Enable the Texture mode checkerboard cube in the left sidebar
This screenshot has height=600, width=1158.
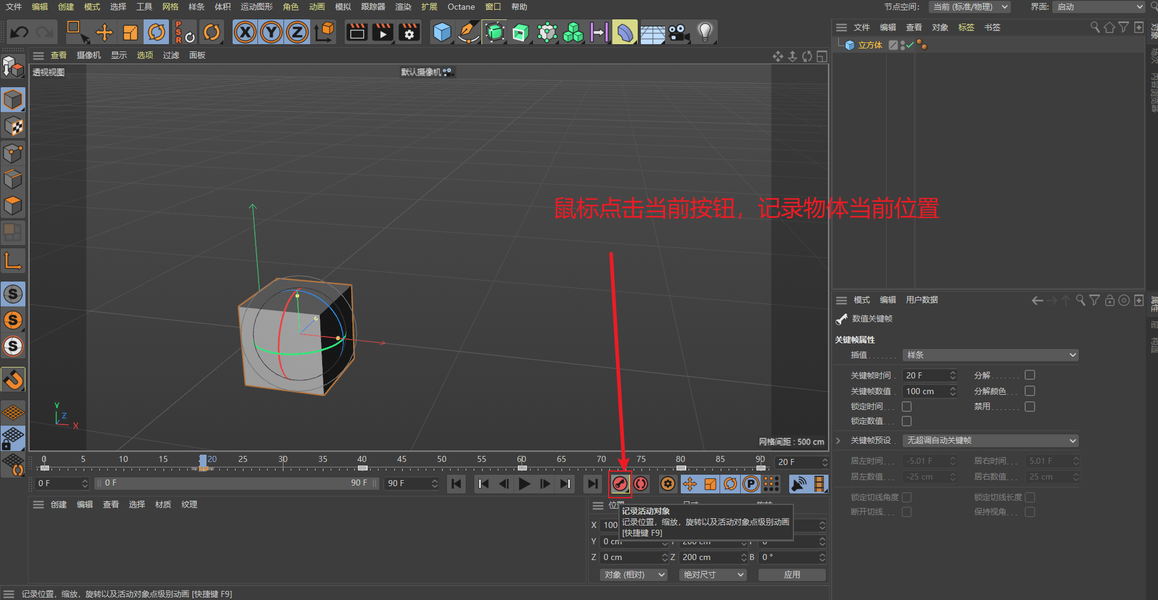coord(13,126)
